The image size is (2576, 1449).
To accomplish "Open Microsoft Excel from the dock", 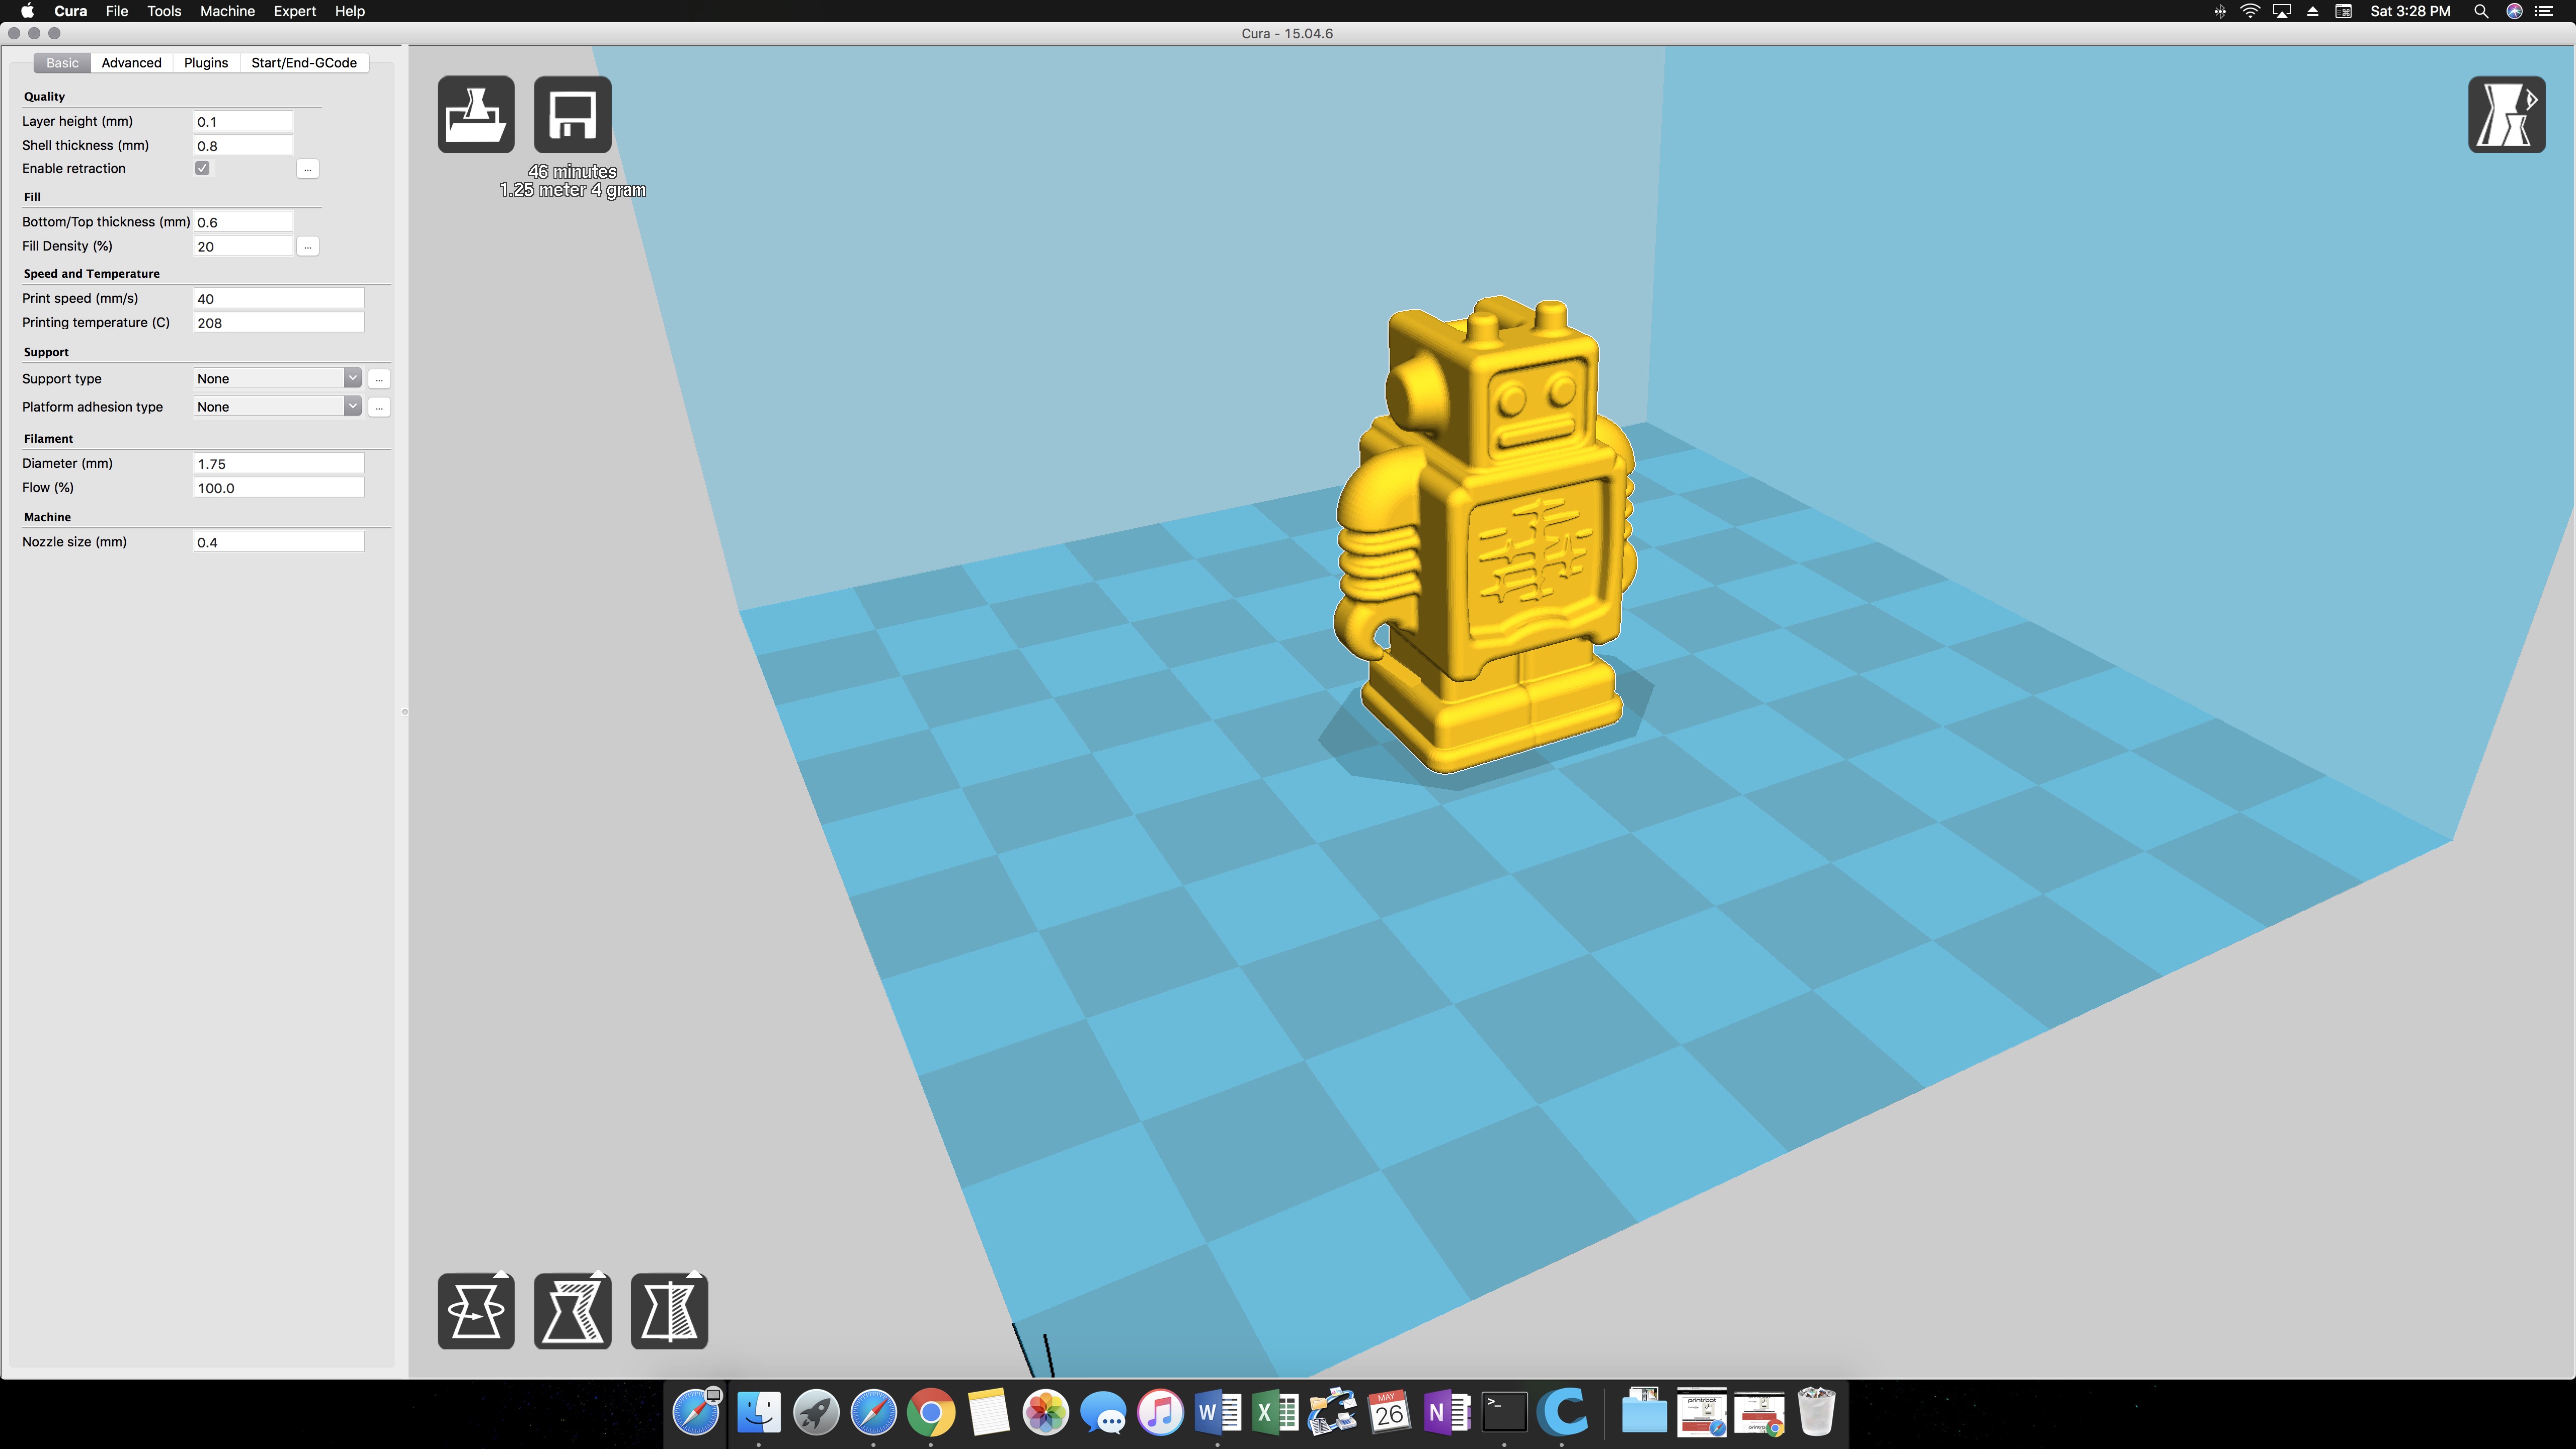I will click(1275, 1412).
